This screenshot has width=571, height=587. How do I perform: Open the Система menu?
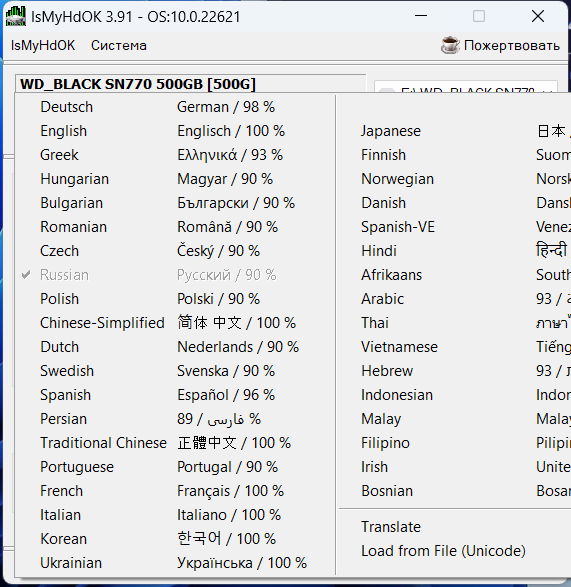tap(119, 45)
